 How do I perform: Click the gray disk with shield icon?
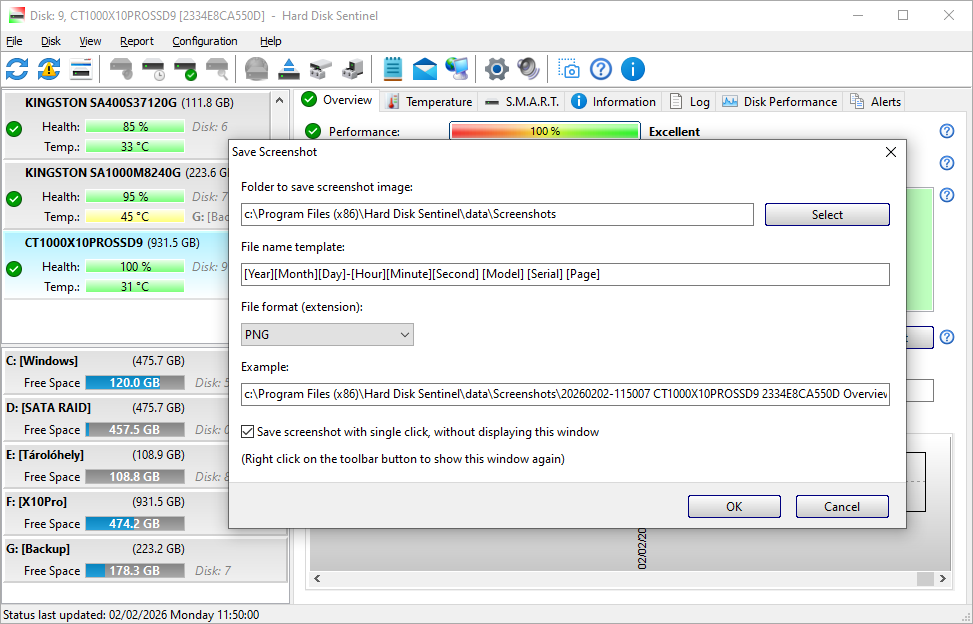point(121,69)
